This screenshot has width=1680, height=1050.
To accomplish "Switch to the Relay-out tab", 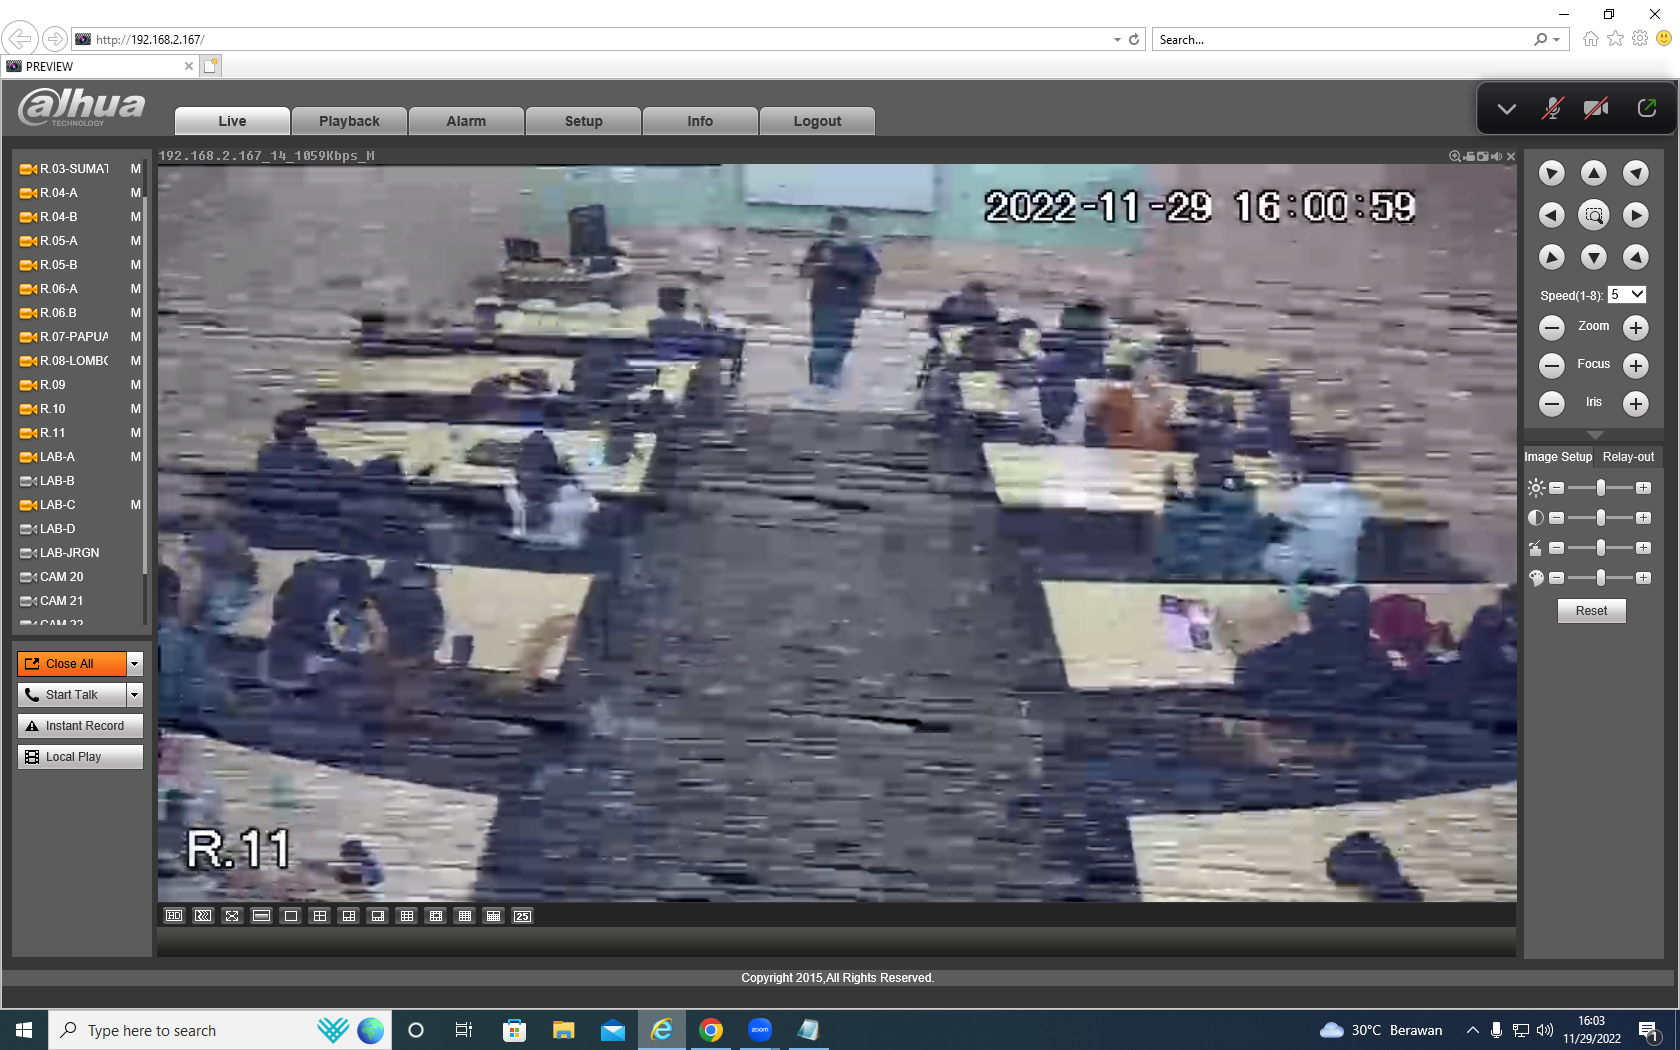I will click(1628, 457).
